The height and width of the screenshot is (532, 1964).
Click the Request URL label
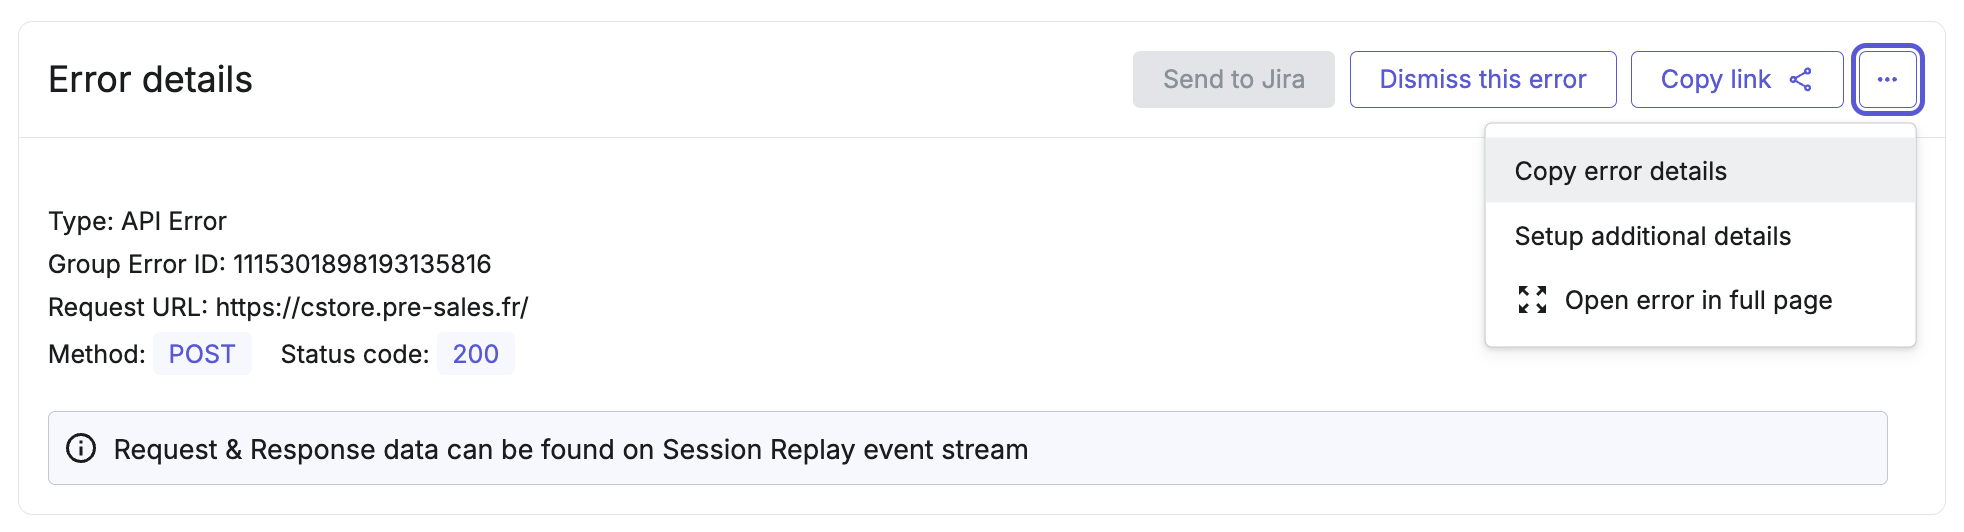coord(127,307)
